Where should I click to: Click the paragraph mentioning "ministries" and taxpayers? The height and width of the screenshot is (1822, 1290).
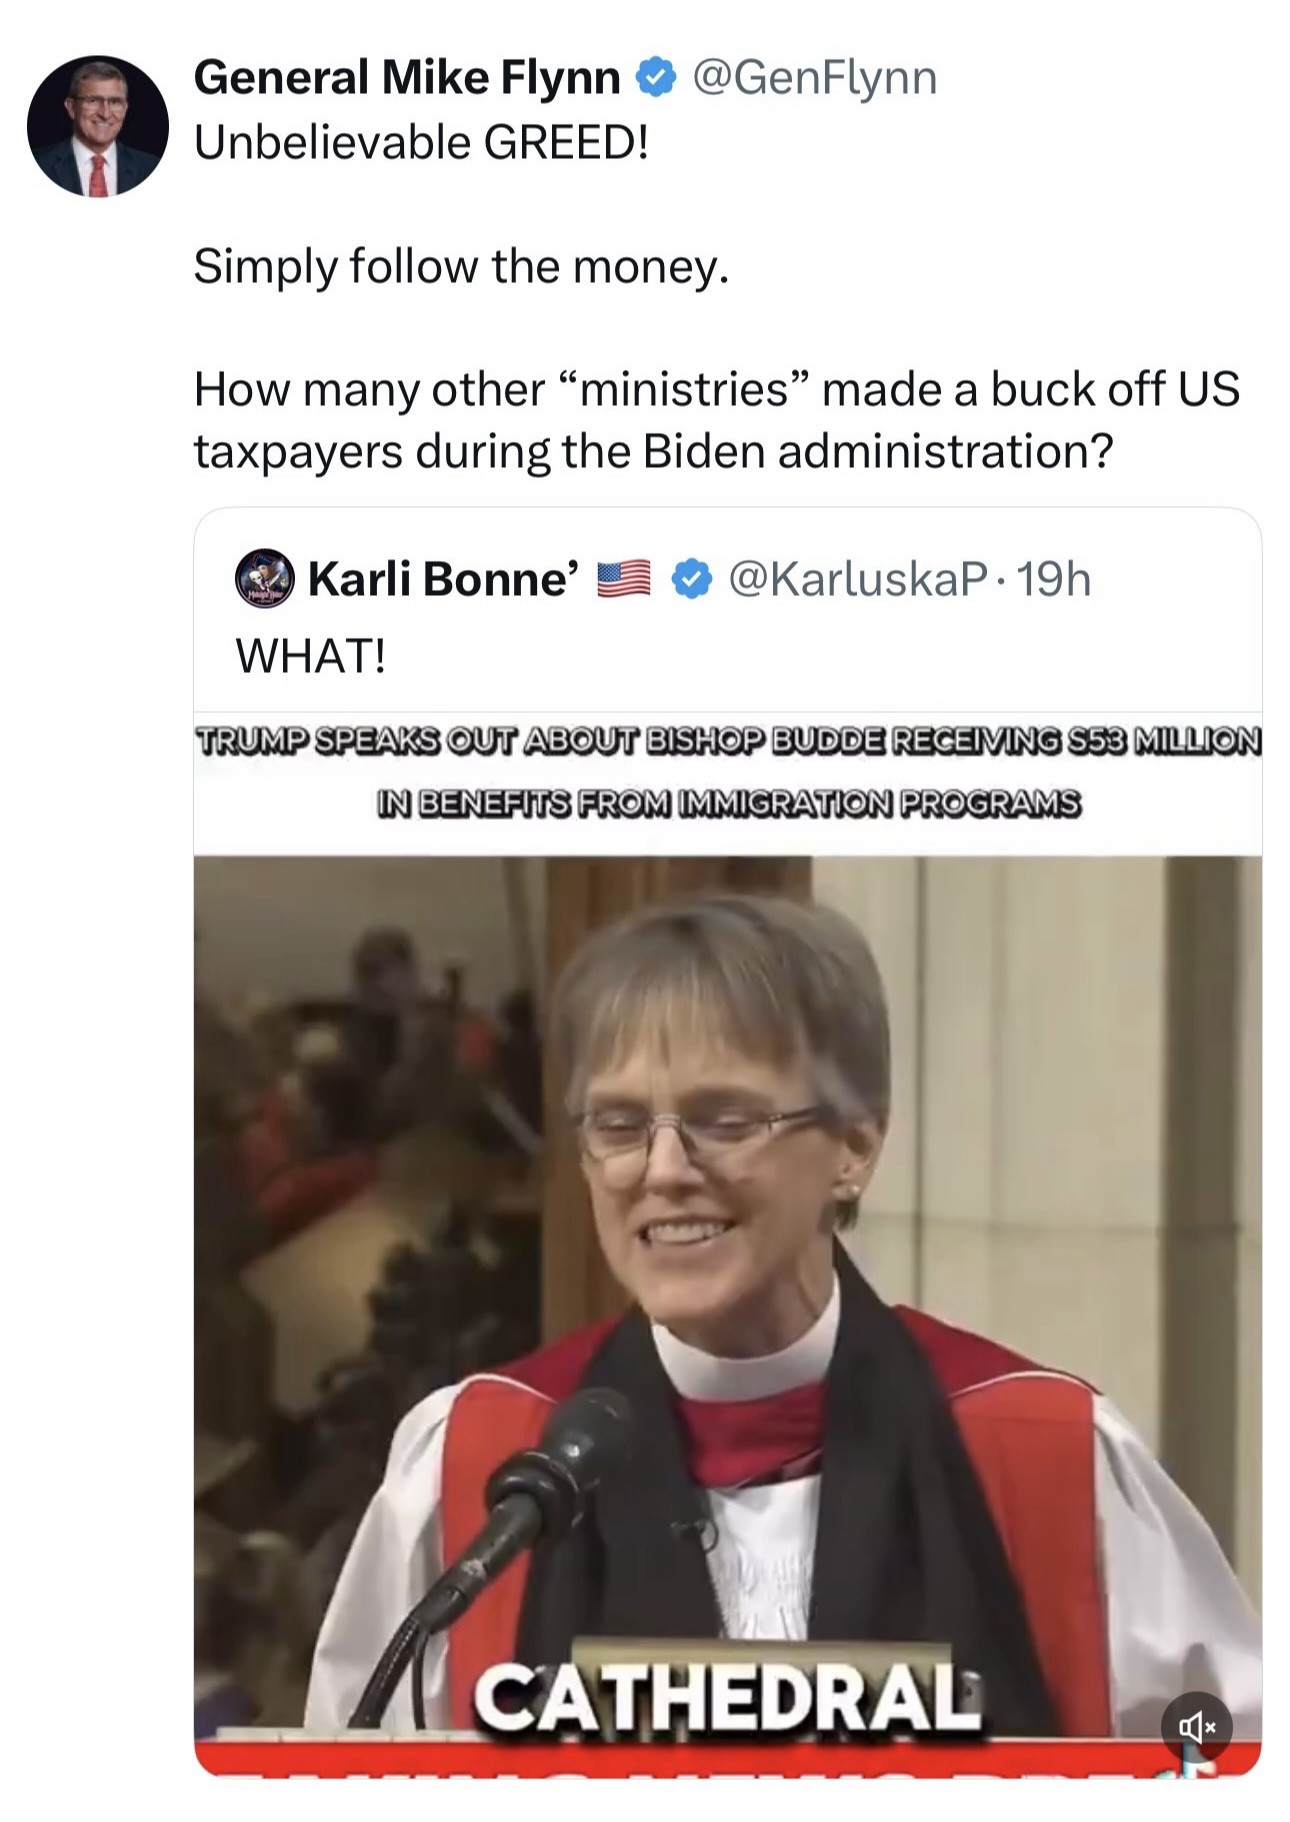click(716, 420)
